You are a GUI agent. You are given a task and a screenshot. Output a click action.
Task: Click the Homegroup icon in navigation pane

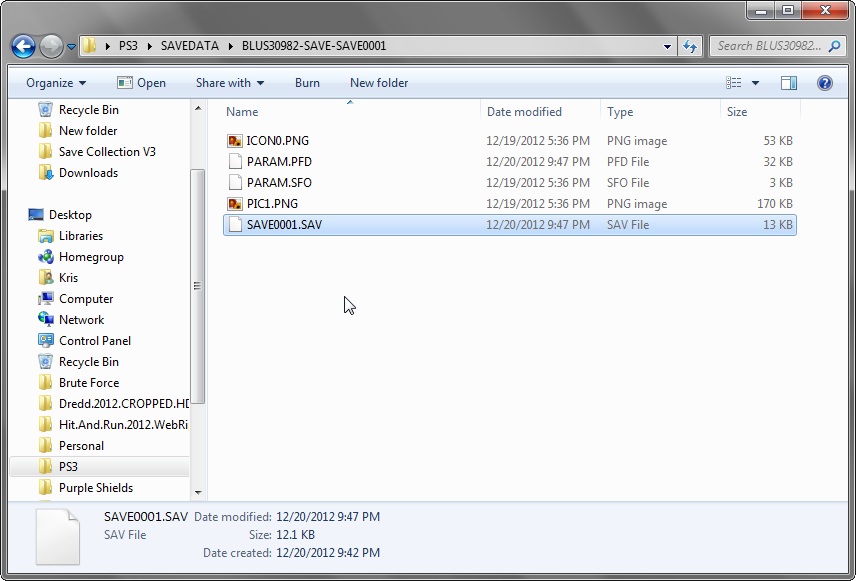(46, 257)
